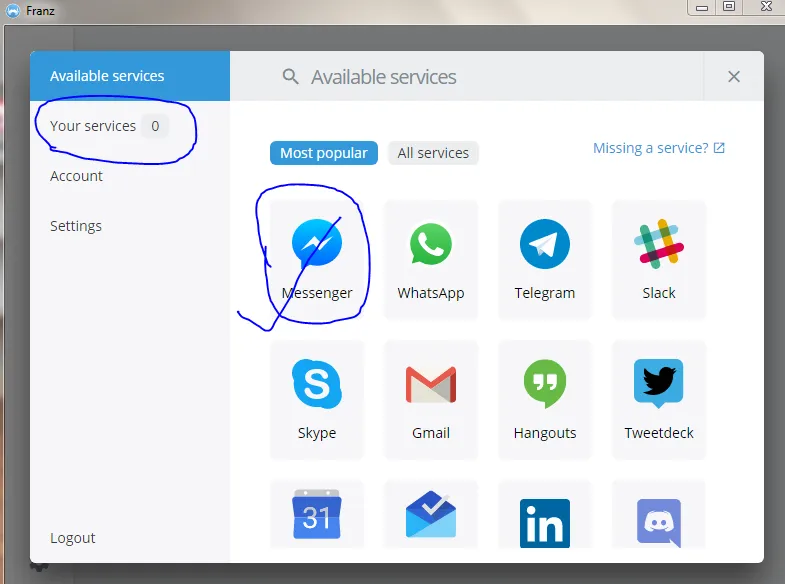This screenshot has height=584, width=785.
Task: Click the search magnifier icon
Action: click(290, 77)
